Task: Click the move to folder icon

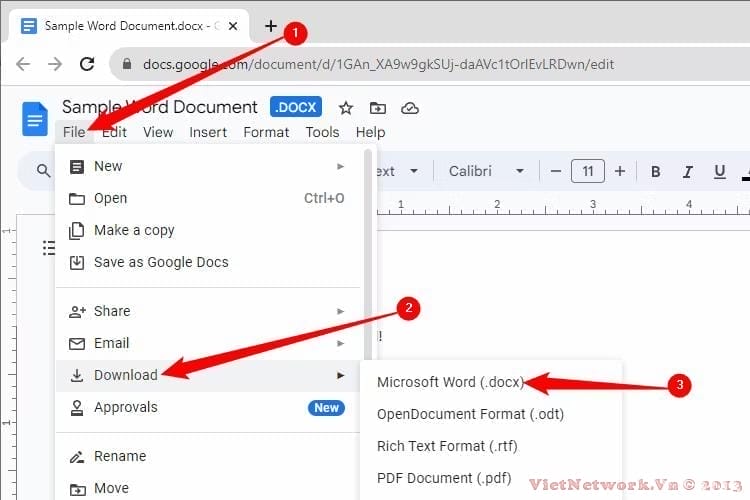Action: (x=377, y=108)
